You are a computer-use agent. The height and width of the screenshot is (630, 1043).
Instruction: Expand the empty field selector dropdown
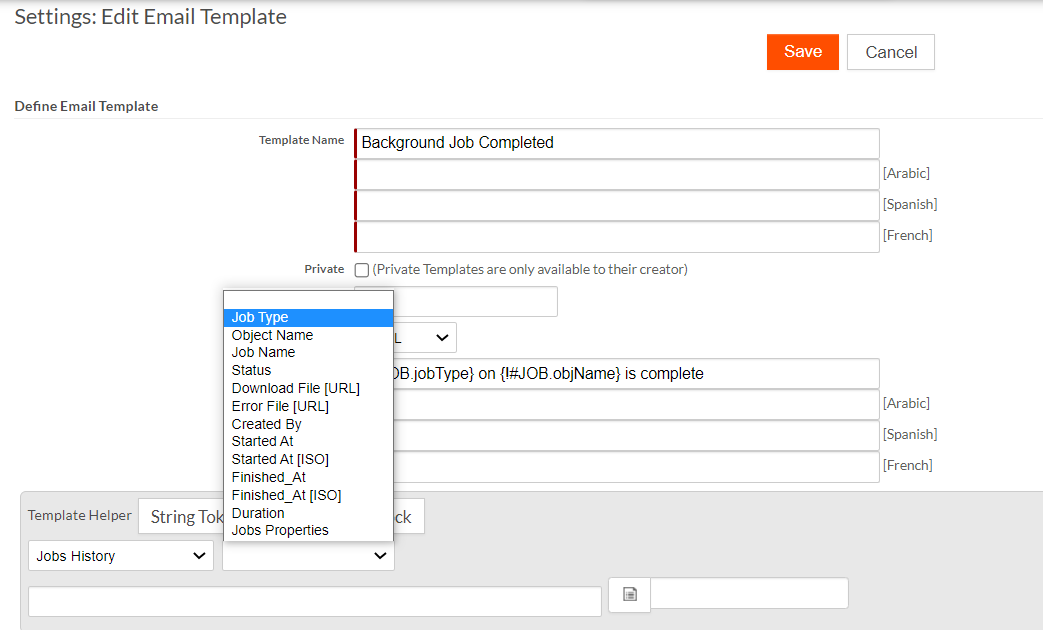tap(308, 555)
